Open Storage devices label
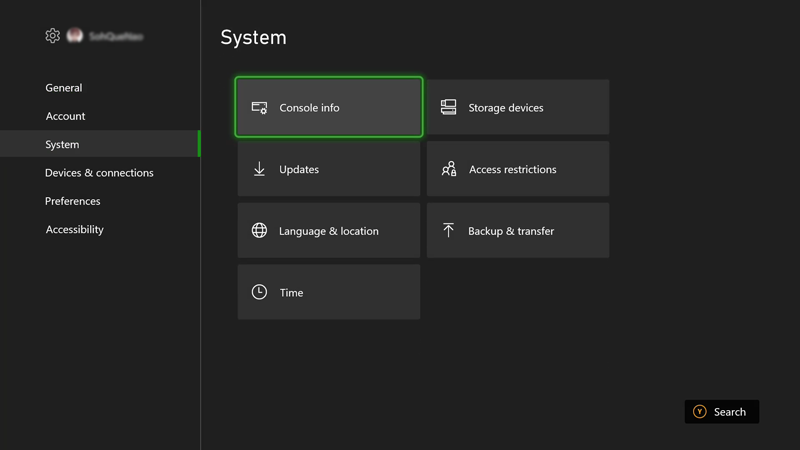This screenshot has height=450, width=800. (506, 108)
